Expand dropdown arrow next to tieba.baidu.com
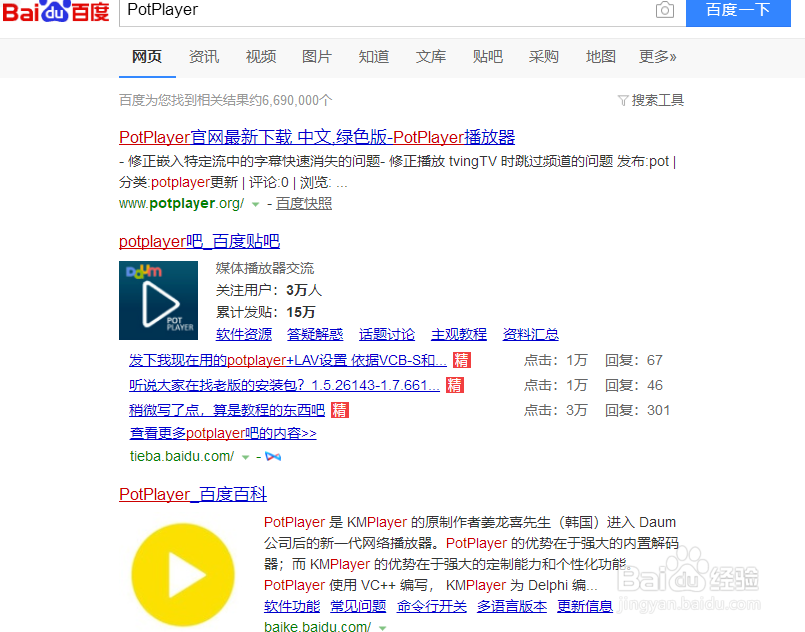Screen dimensions: 805x632 [x=245, y=457]
